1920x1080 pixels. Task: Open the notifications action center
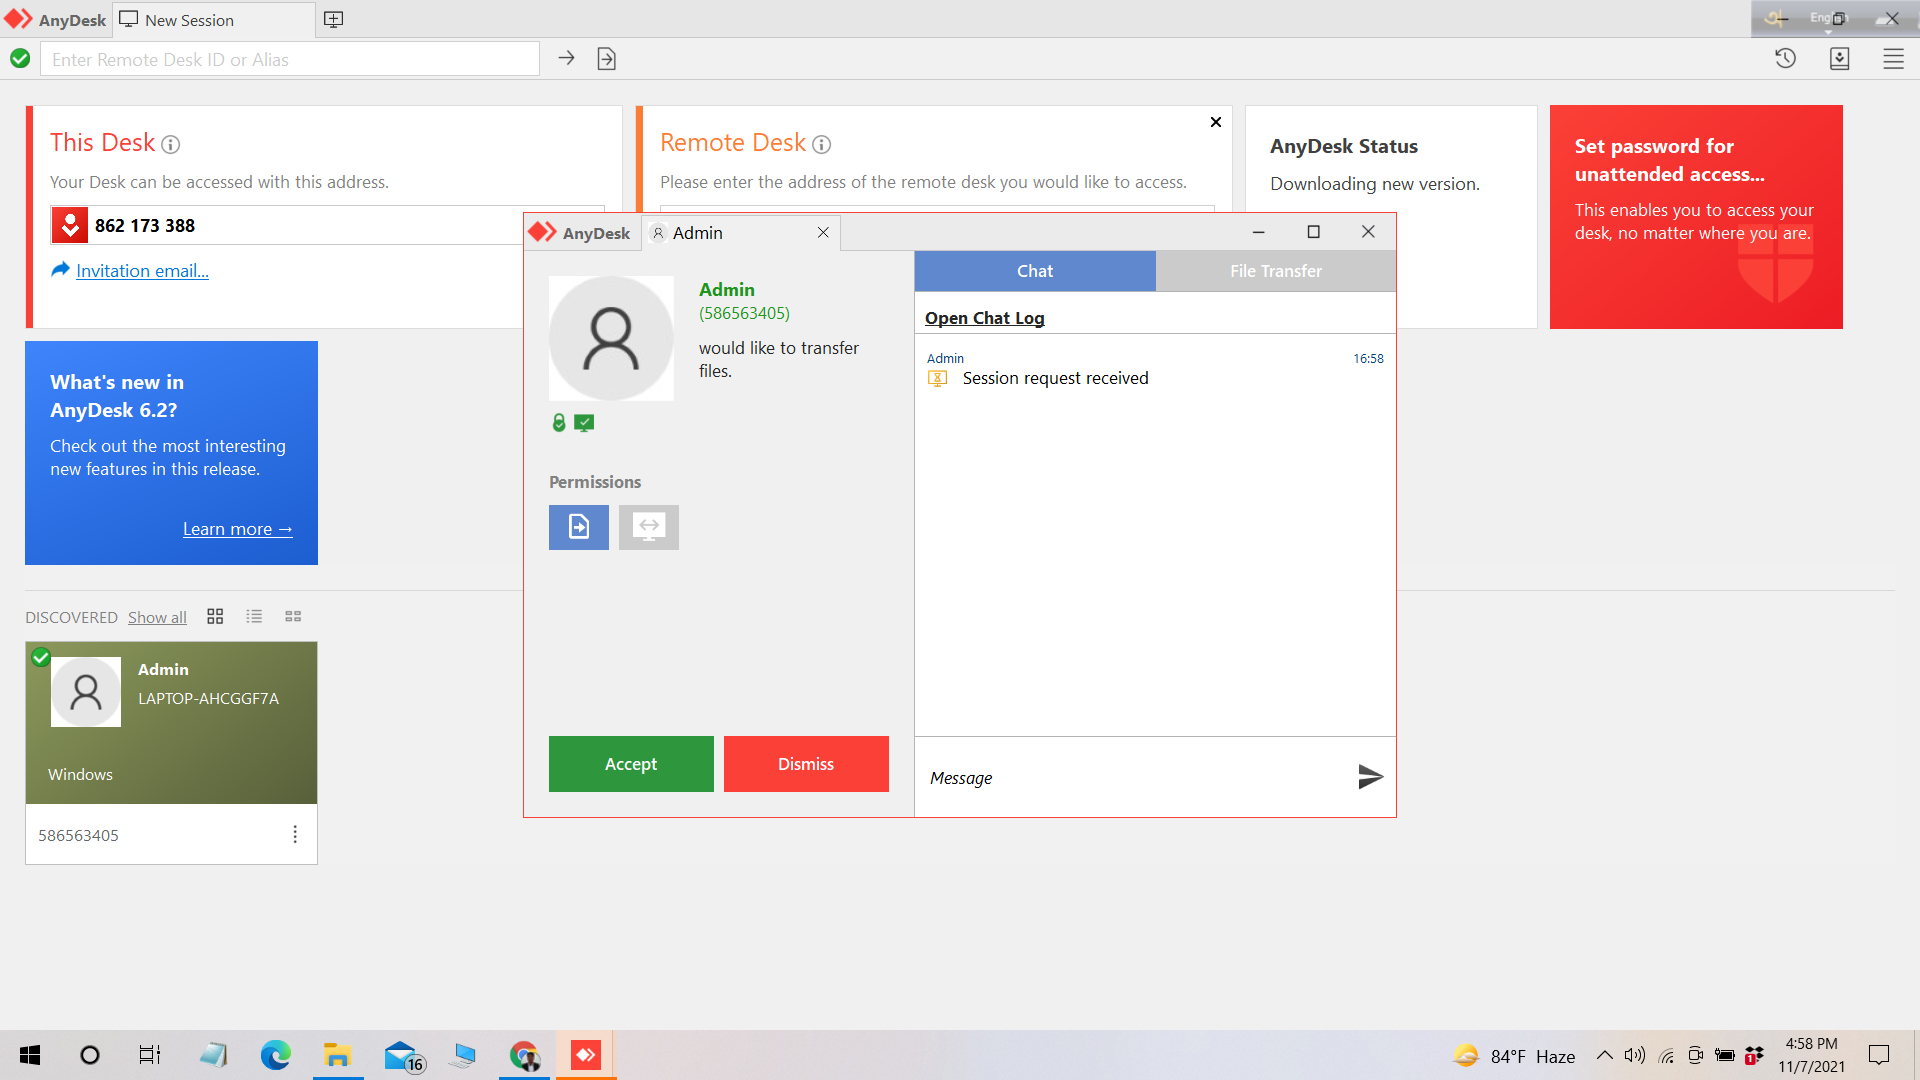tap(1879, 1055)
